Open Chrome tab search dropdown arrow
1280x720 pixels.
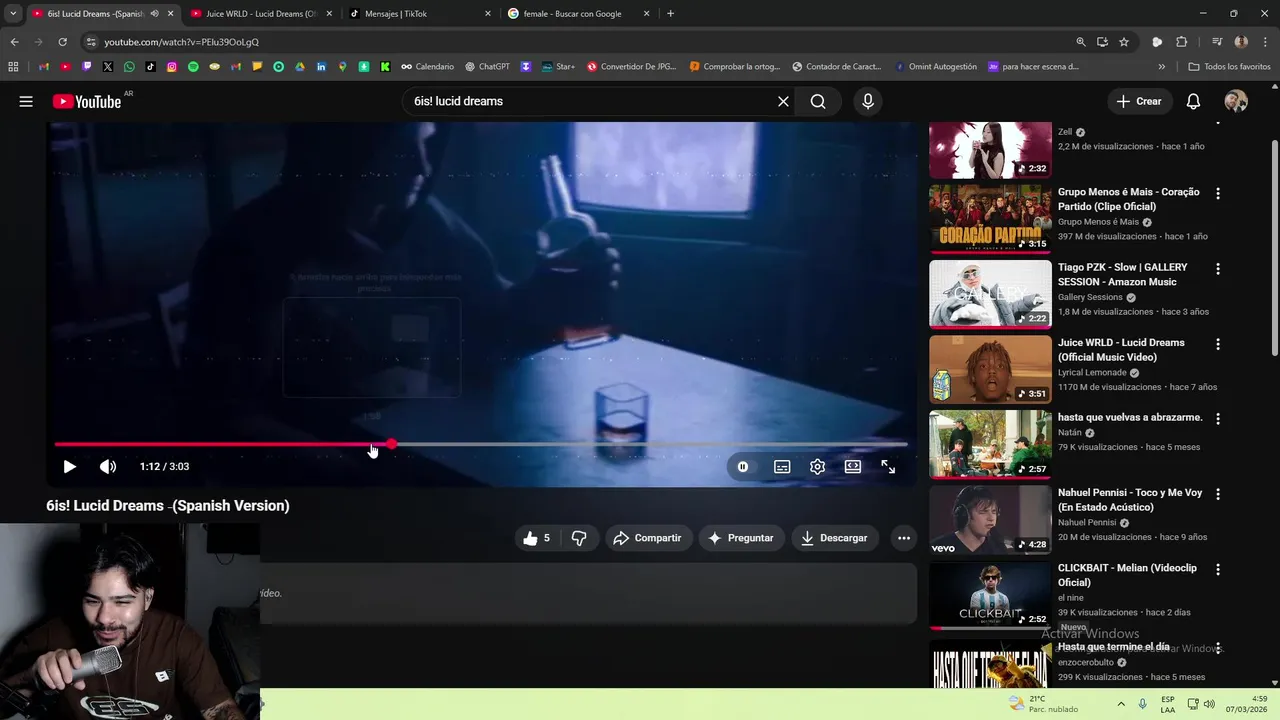(13, 14)
